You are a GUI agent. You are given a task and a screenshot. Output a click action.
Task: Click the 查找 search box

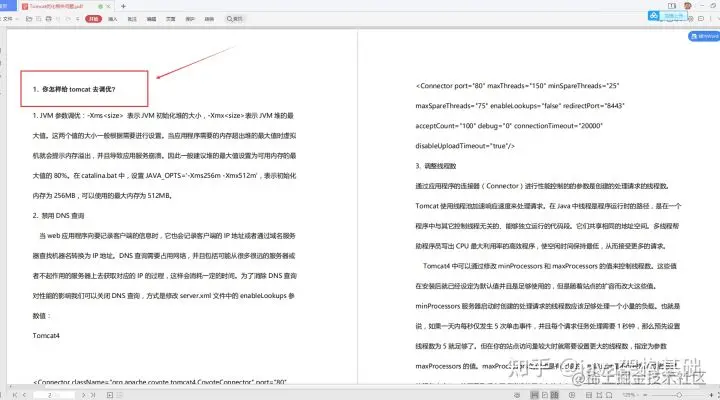pos(235,19)
